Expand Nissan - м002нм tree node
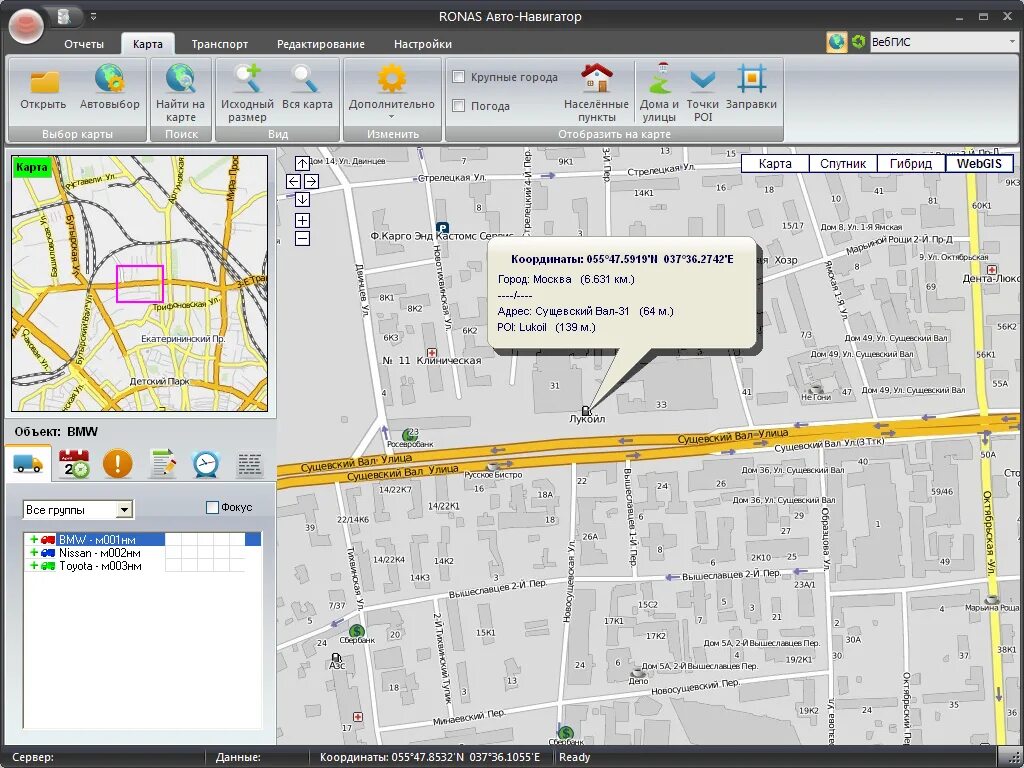The width and height of the screenshot is (1024, 768). click(34, 552)
